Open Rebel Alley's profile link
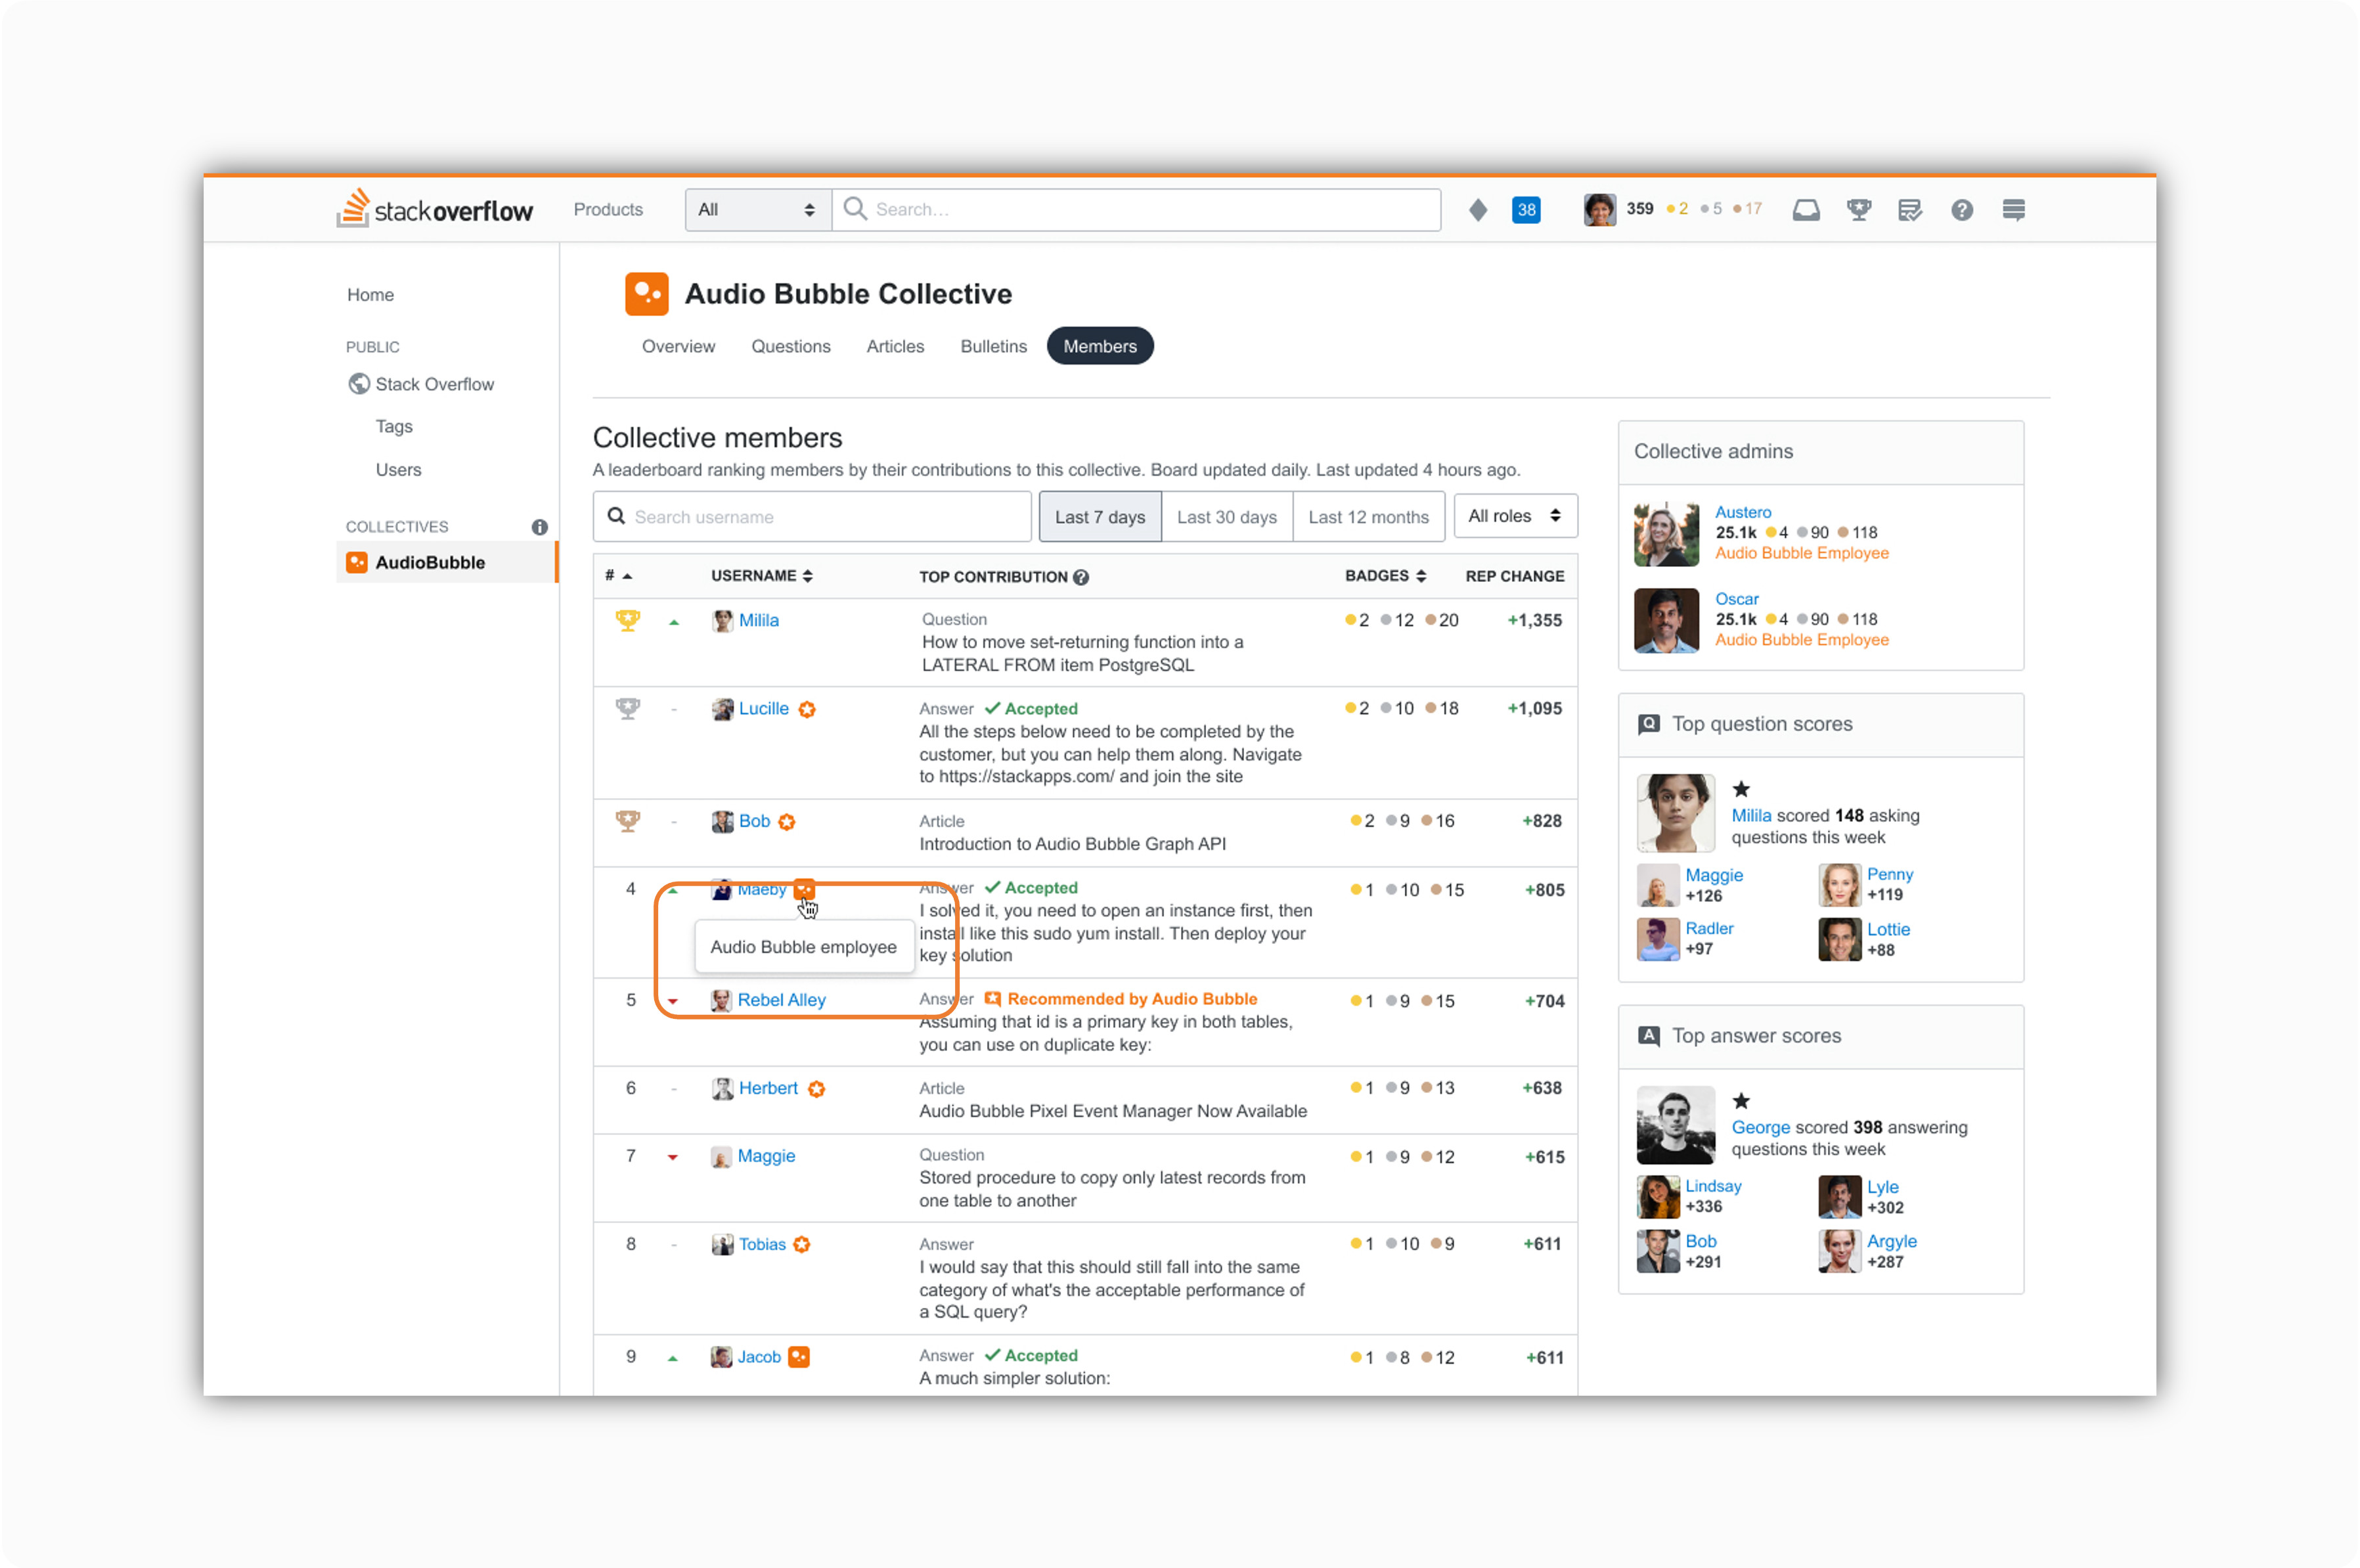Screen dimensions: 2360x1568 [x=781, y=1000]
